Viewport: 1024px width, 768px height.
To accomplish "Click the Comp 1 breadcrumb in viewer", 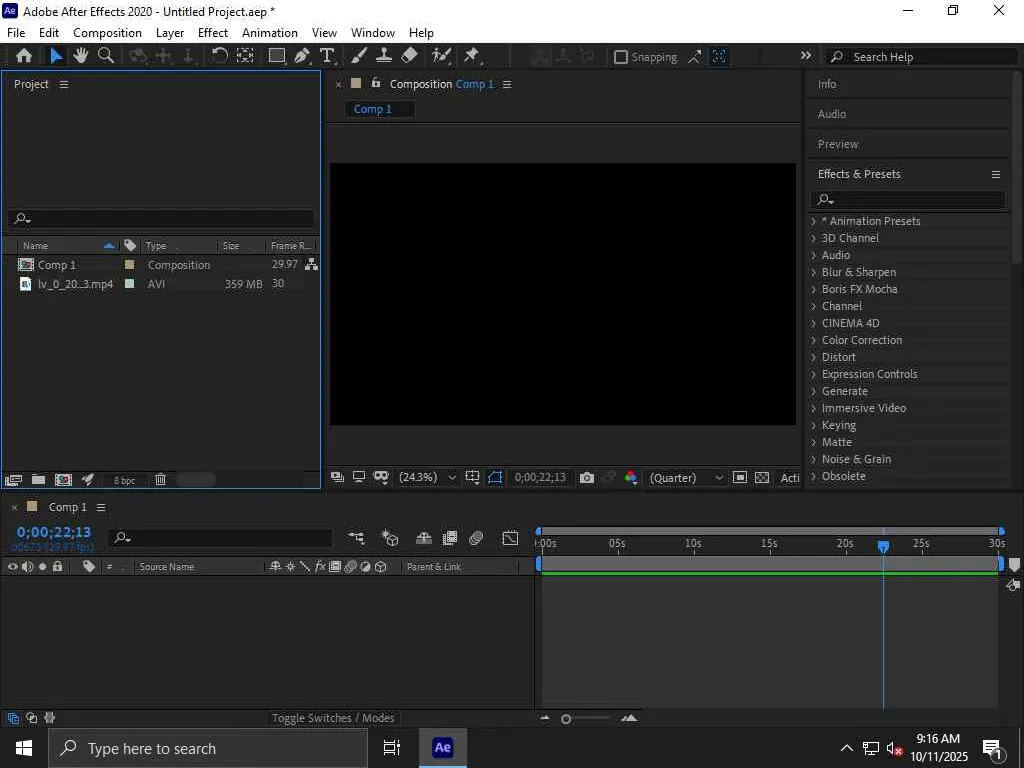I will (x=373, y=109).
